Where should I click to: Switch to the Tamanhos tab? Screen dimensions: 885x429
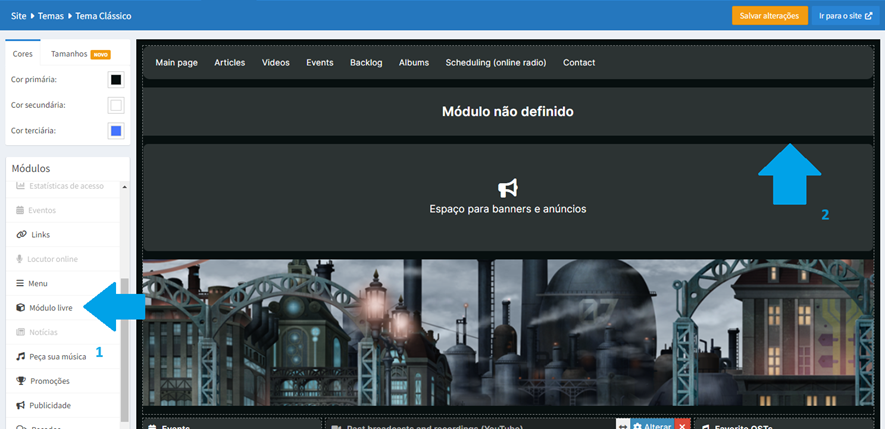[x=80, y=54]
